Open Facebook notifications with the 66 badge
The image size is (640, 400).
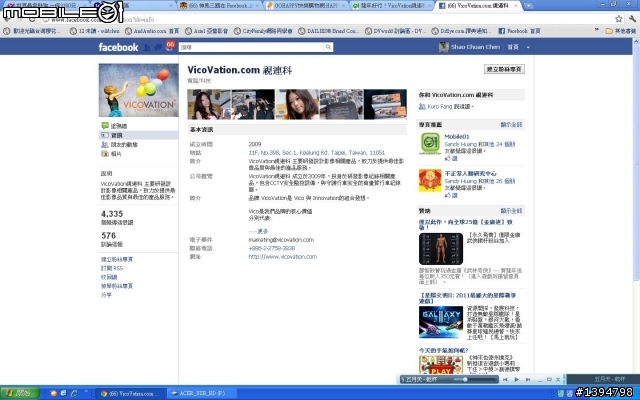(170, 45)
